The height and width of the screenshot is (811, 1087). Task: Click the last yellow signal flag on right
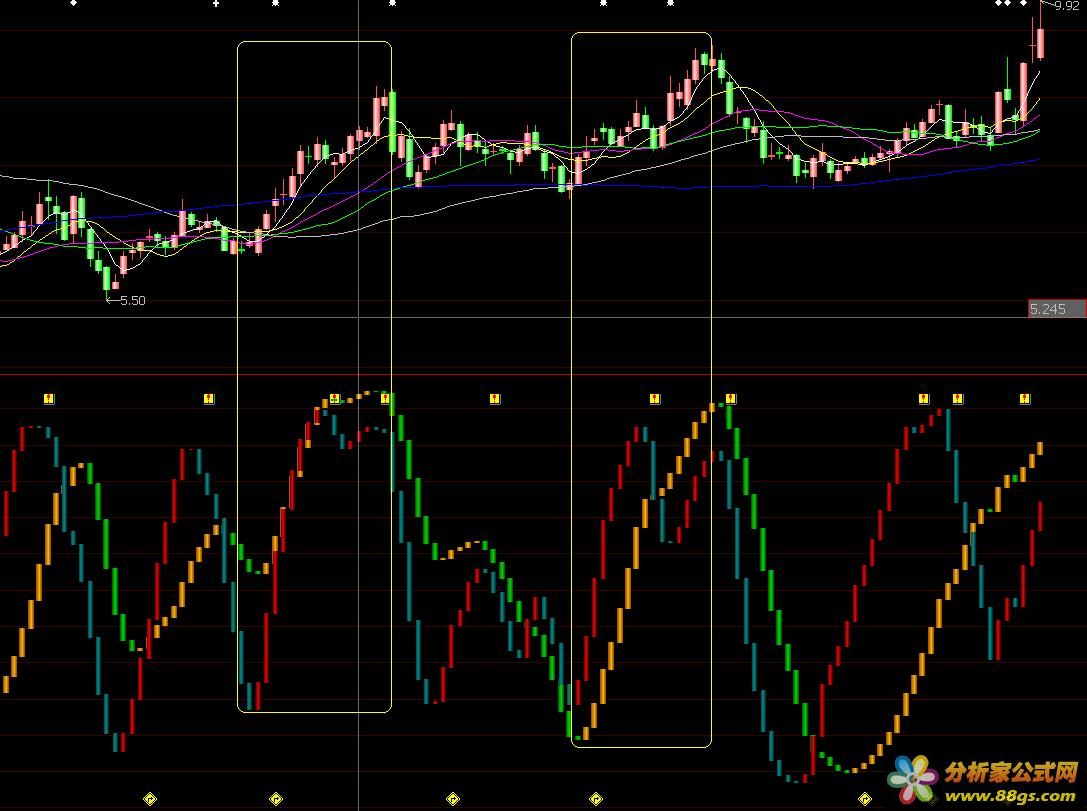(1025, 399)
